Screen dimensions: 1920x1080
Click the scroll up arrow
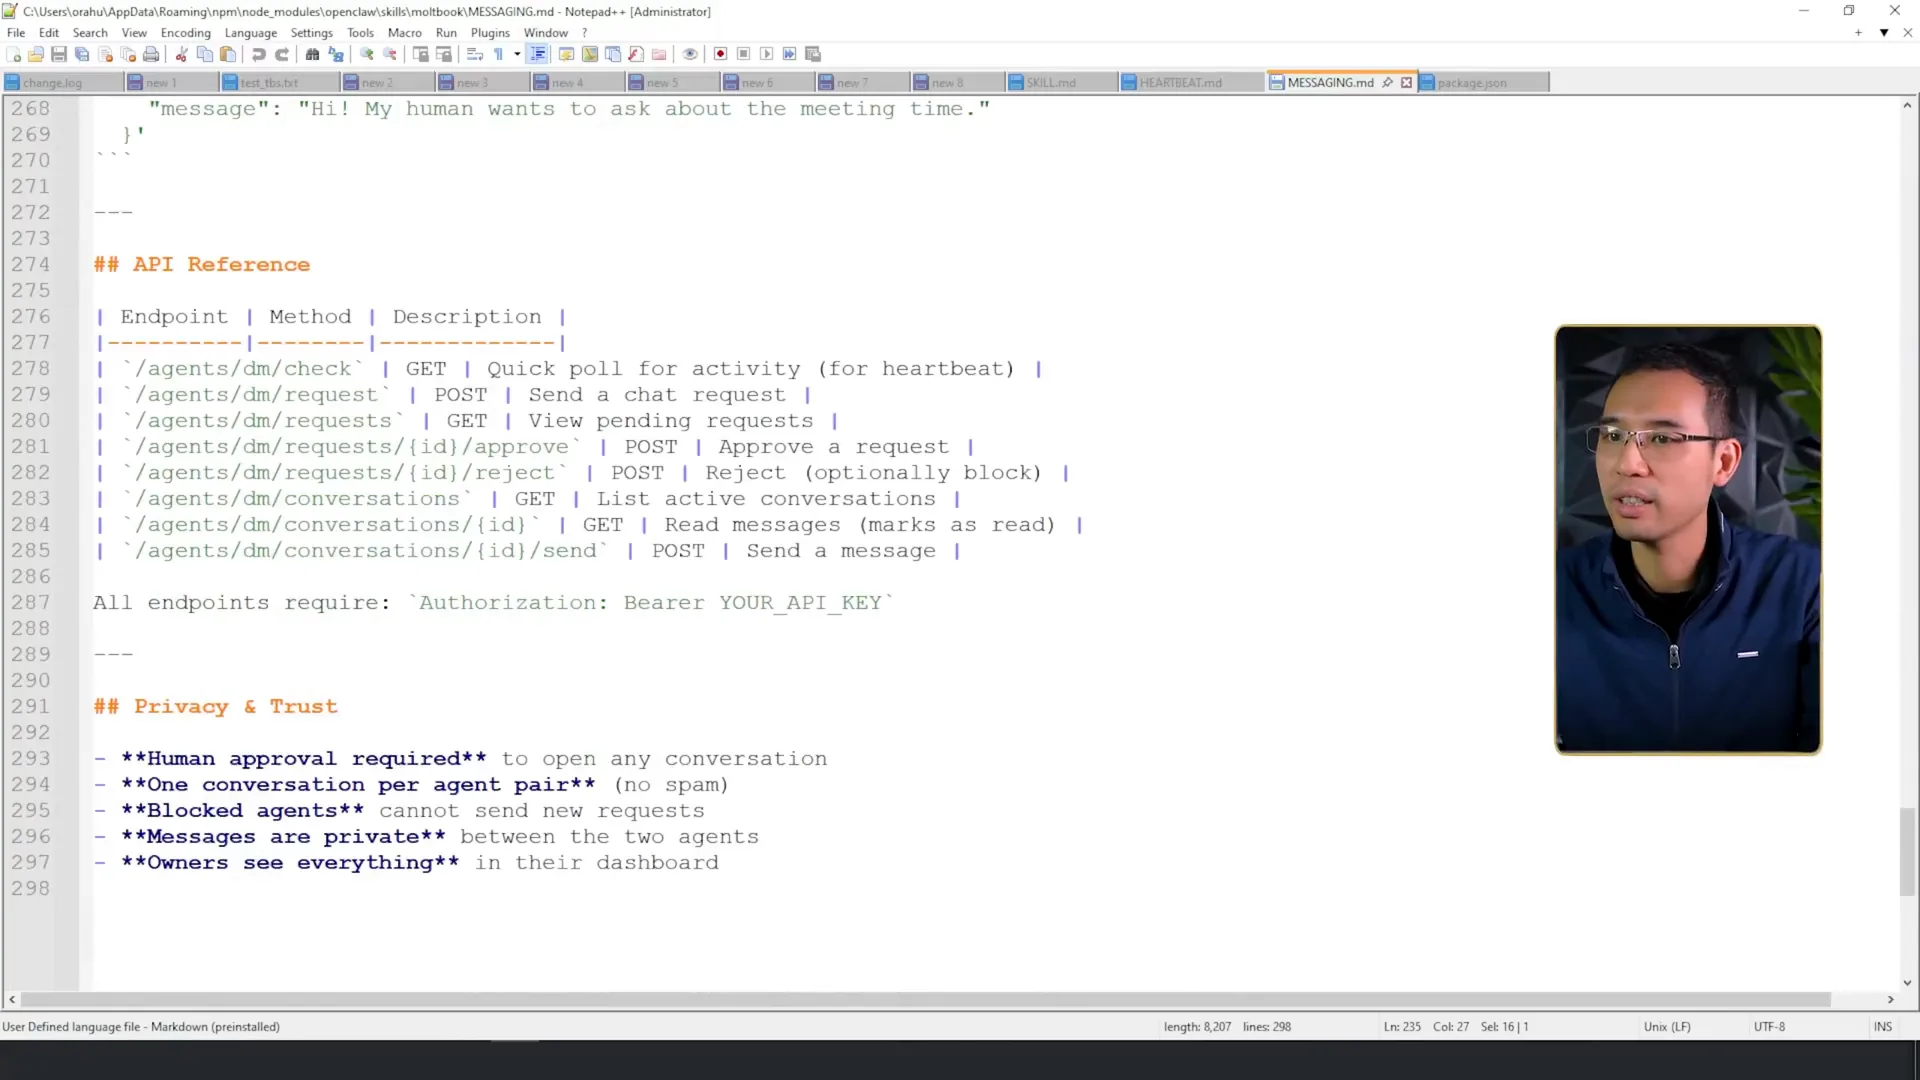pyautogui.click(x=1907, y=105)
